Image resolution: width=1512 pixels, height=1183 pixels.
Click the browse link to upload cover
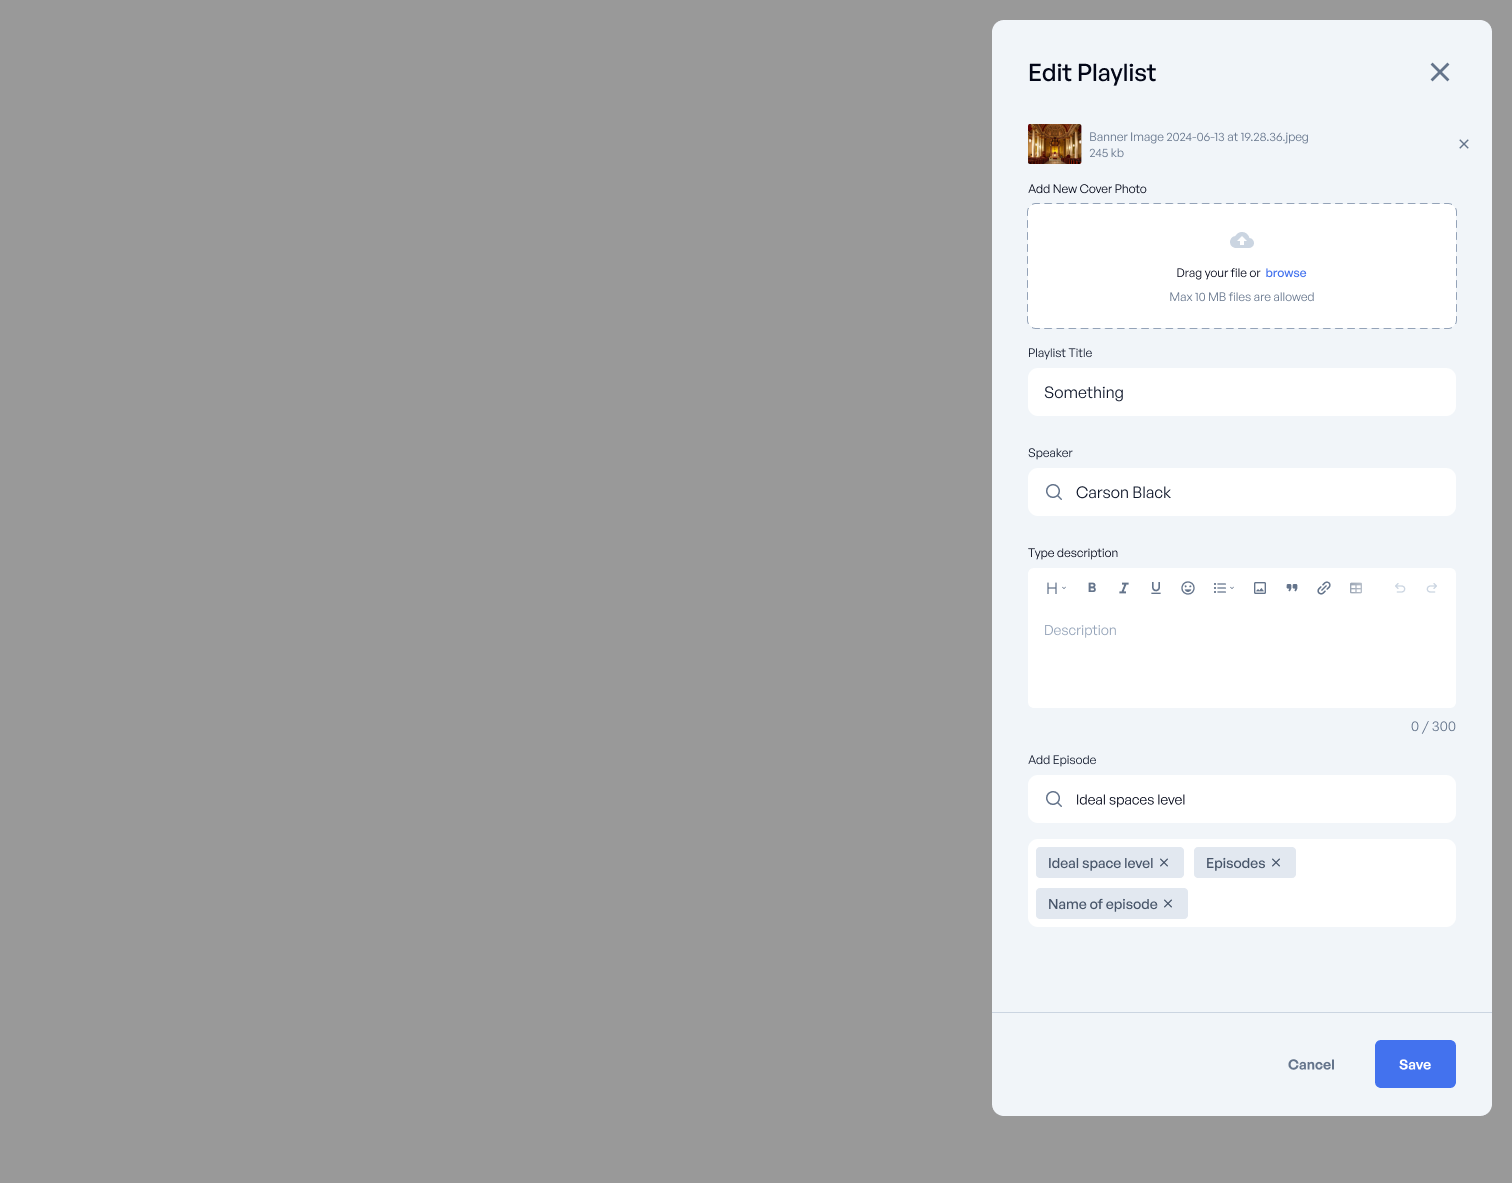1286,273
